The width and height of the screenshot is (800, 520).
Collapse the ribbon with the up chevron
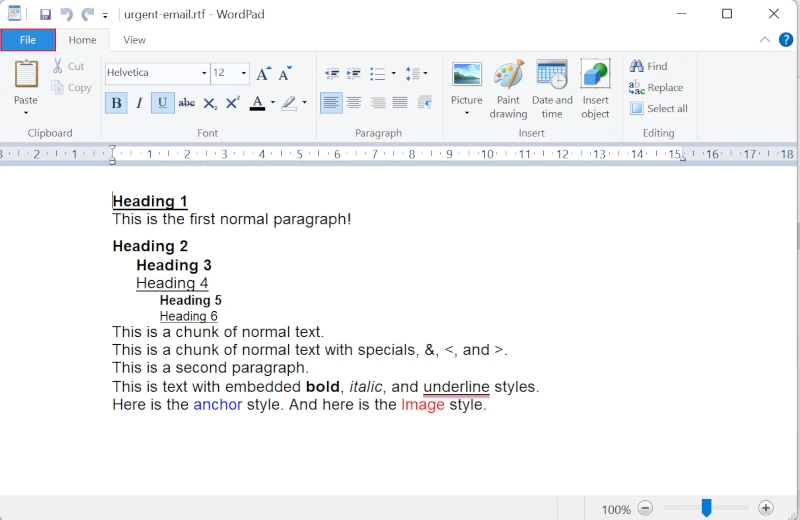764,40
